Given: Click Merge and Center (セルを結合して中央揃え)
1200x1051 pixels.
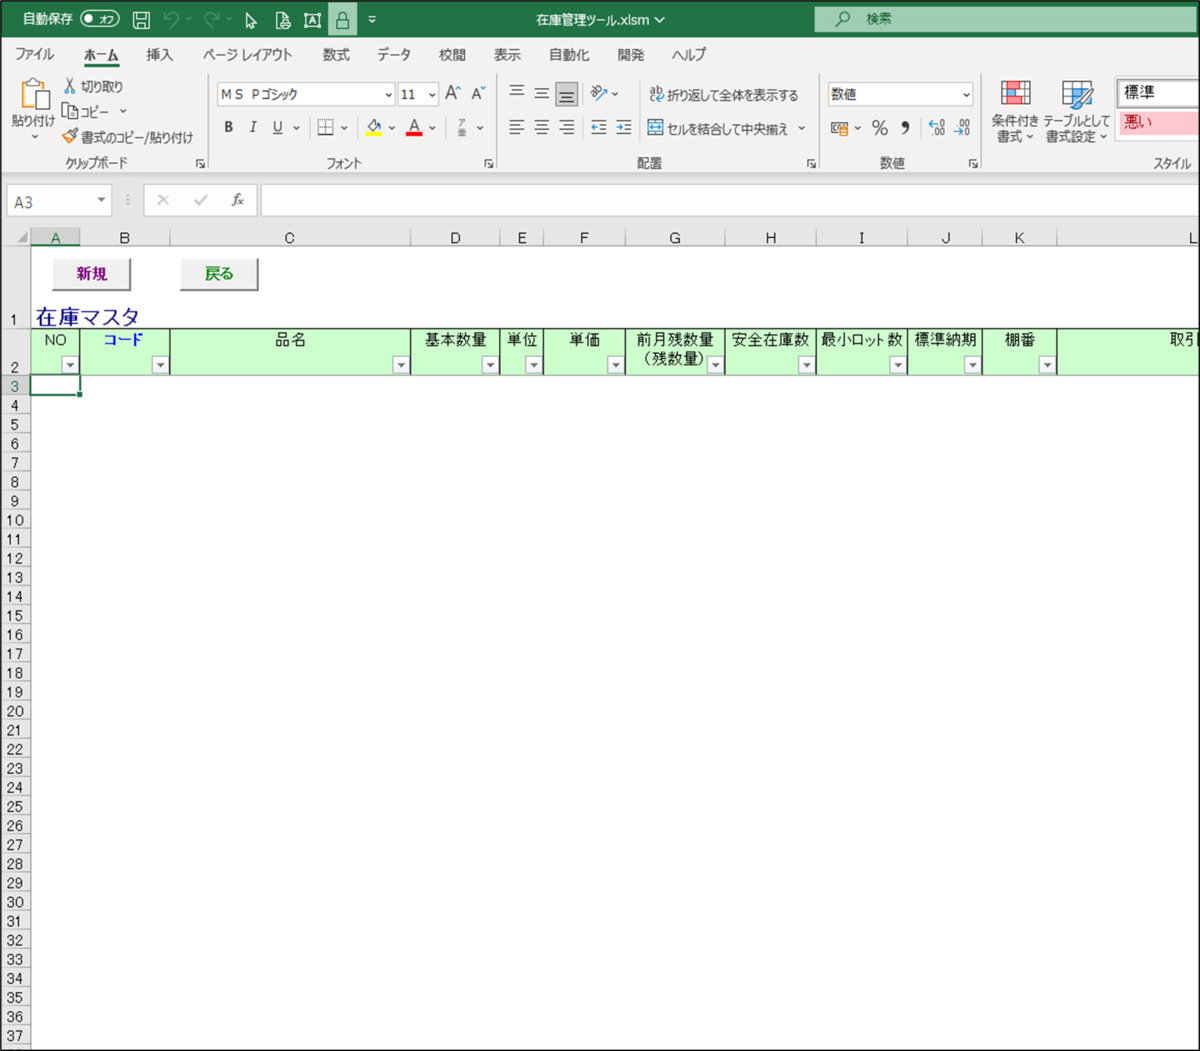Looking at the screenshot, I should pos(718,128).
